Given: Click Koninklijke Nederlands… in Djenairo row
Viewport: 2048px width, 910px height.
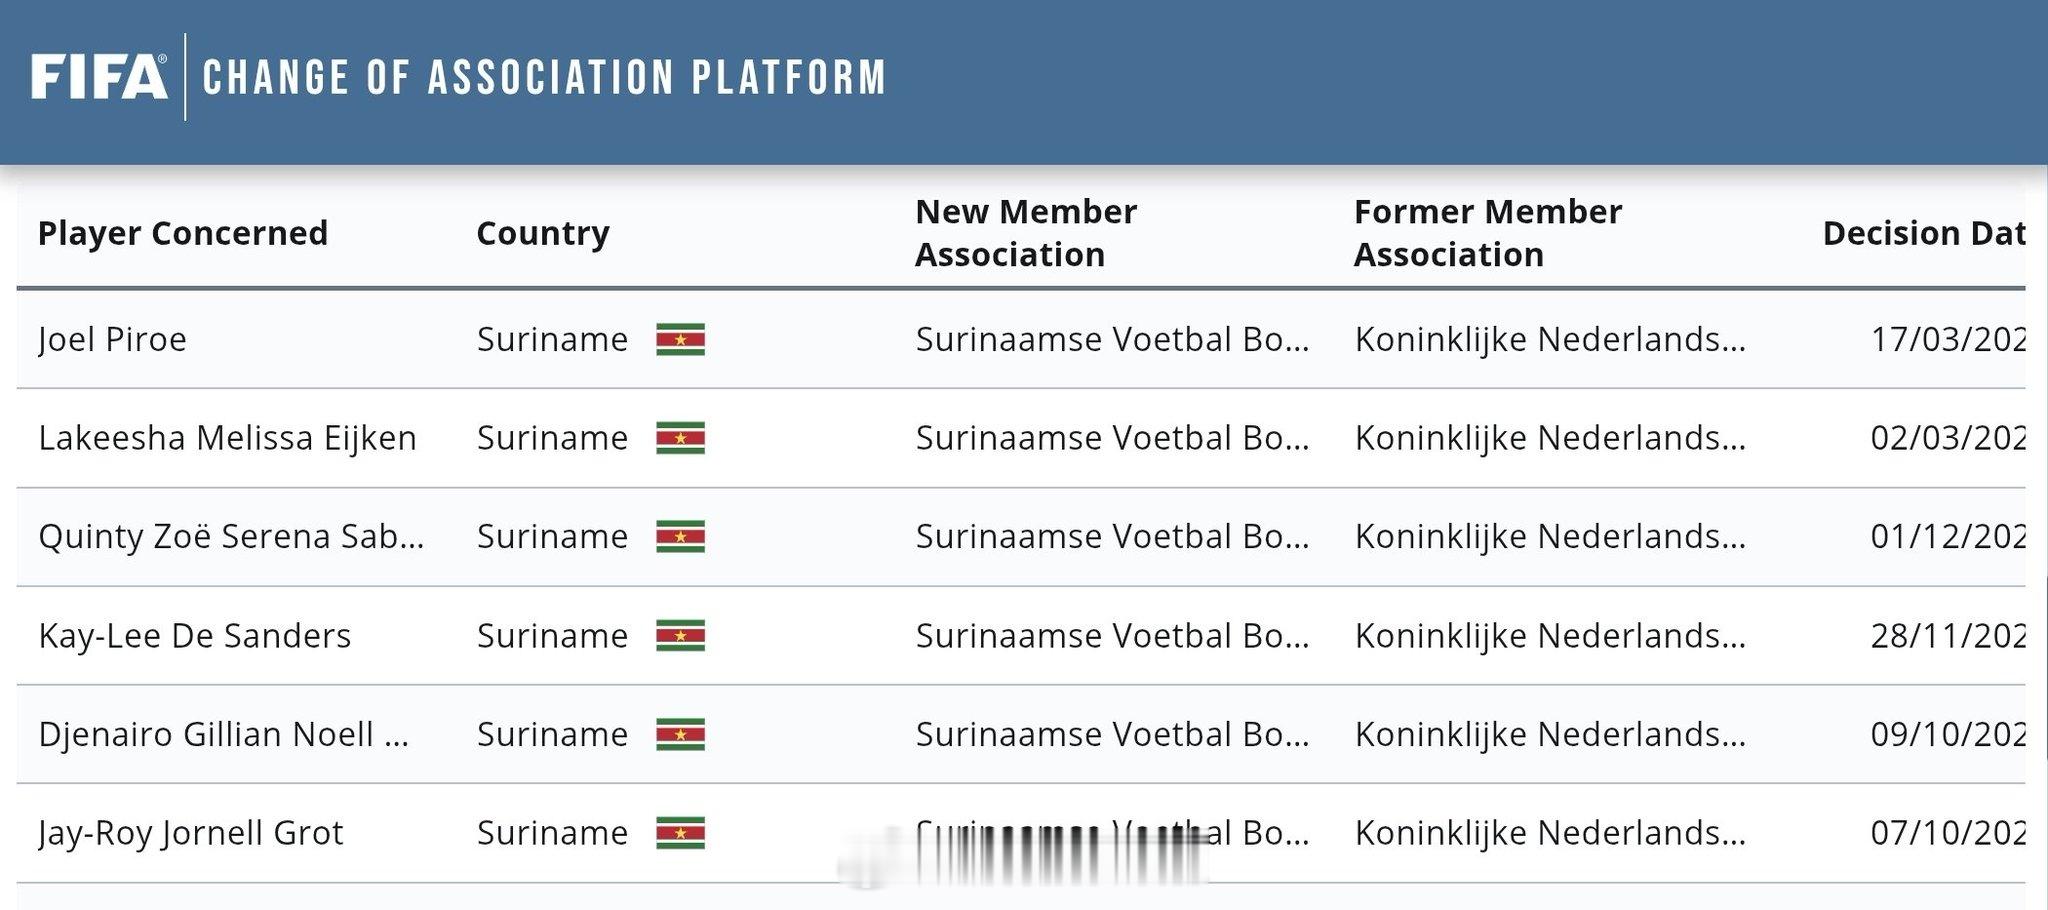Looking at the screenshot, I should point(1549,735).
